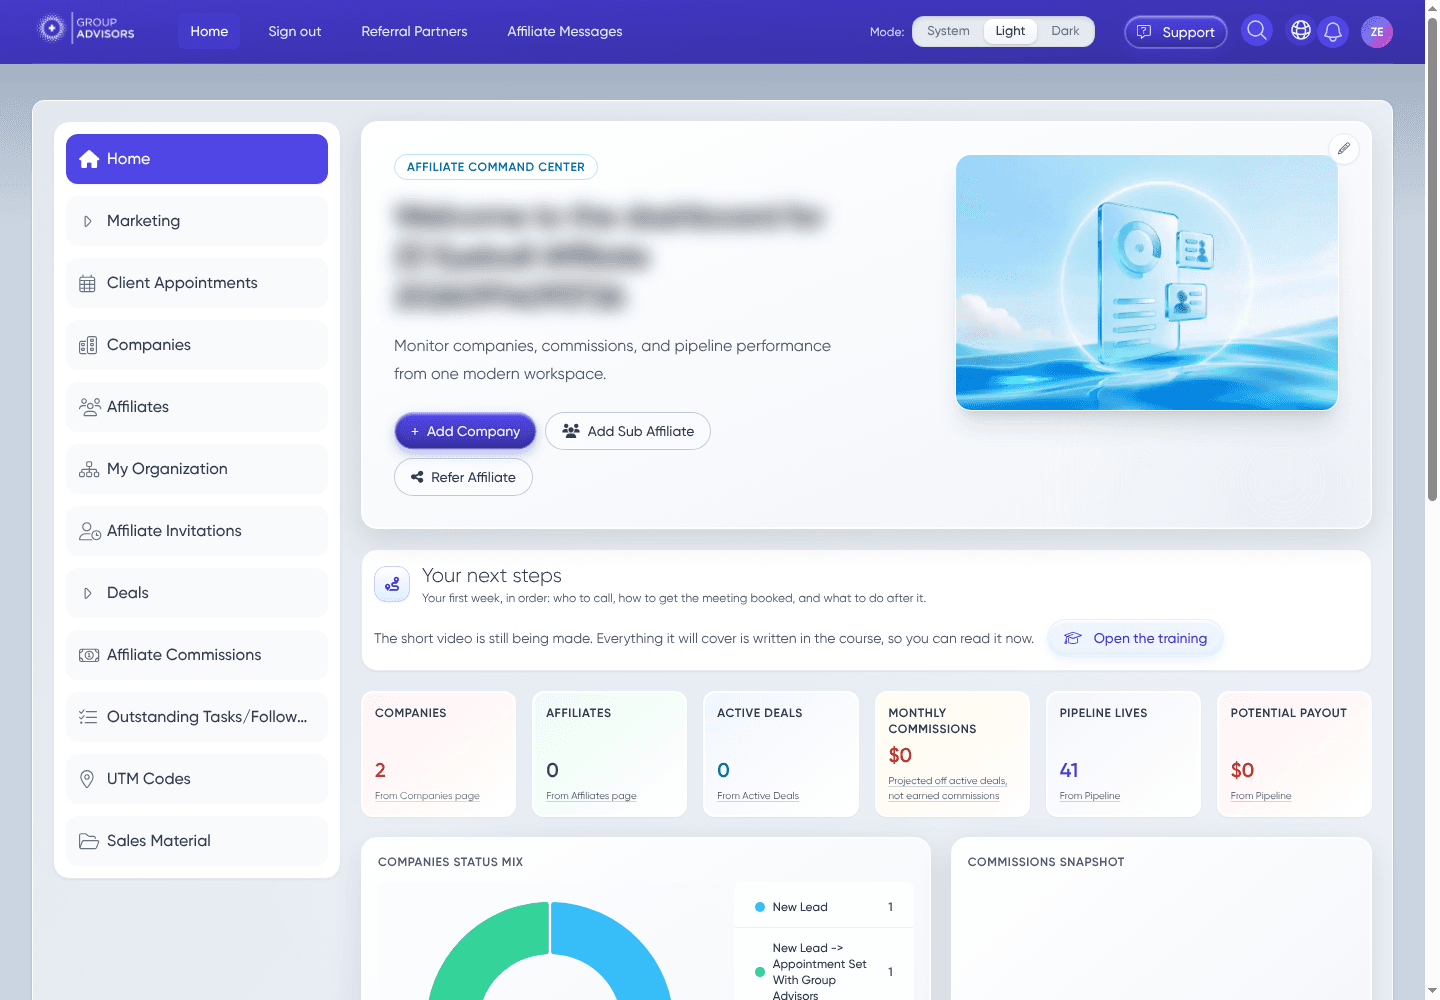Switch mode to Light
This screenshot has width=1440, height=1000.
1010,31
